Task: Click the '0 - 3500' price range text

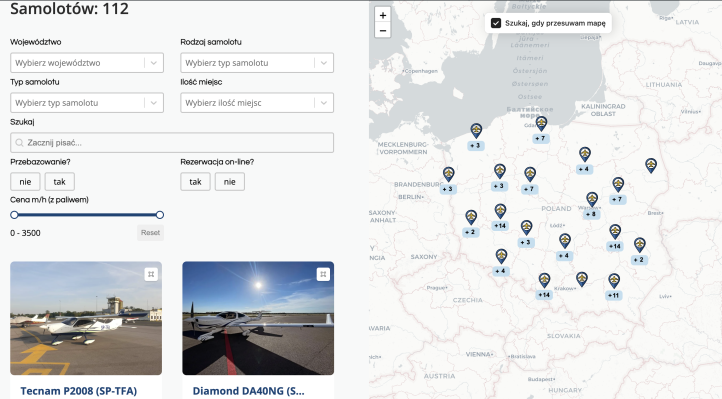Action: (25, 233)
